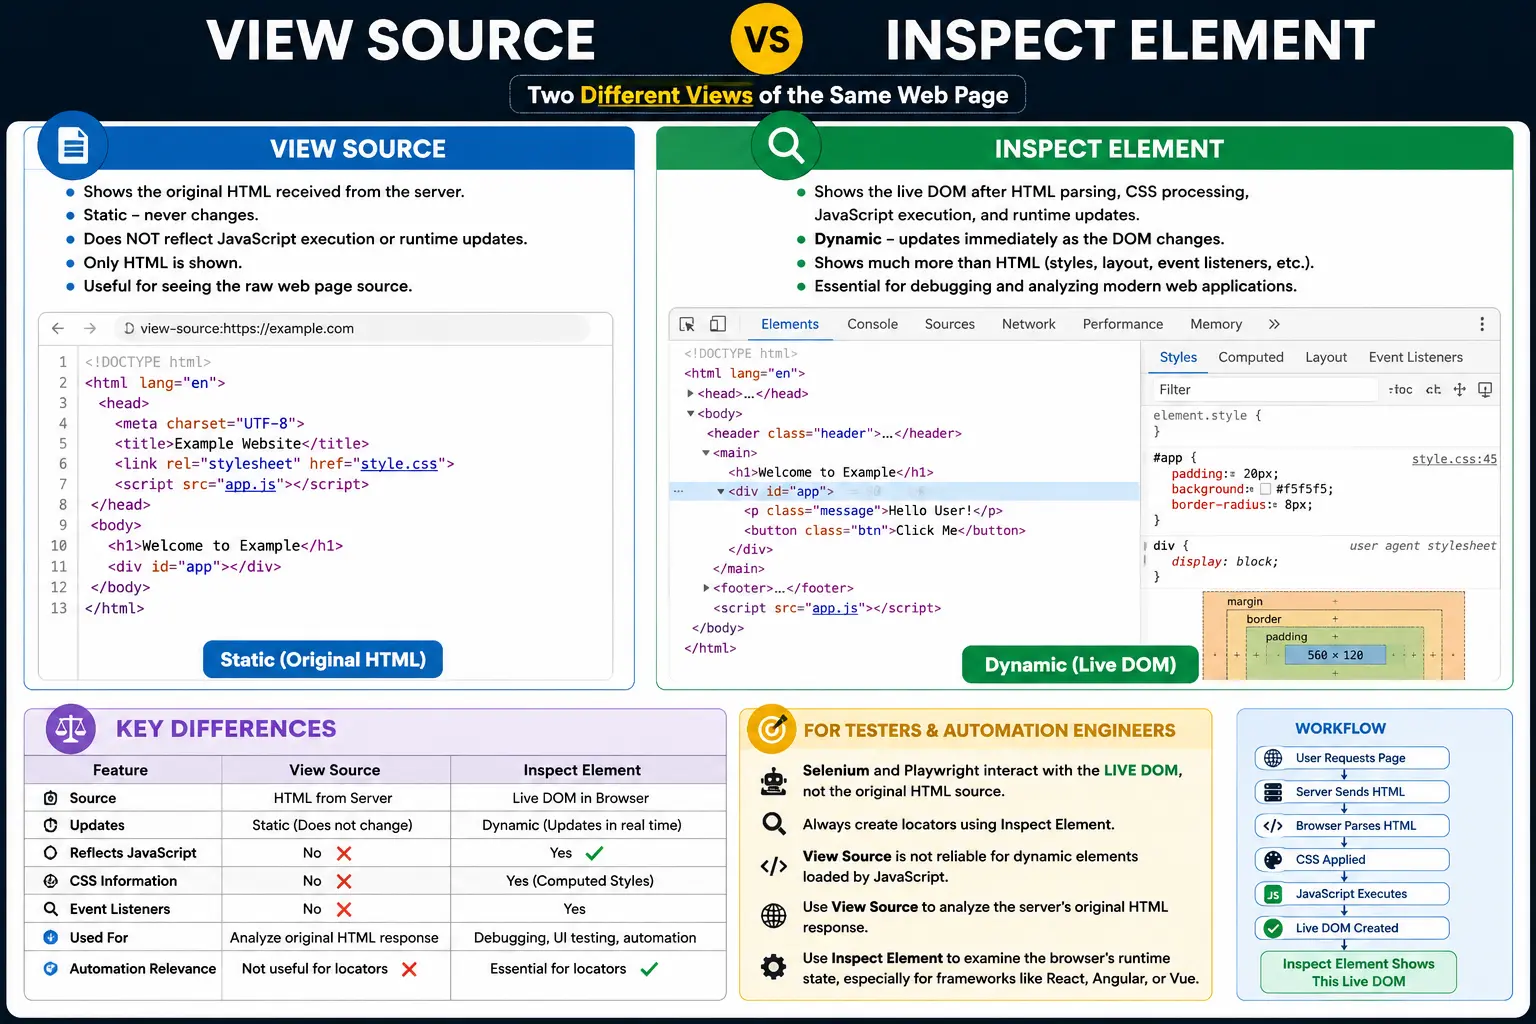This screenshot has height=1024, width=1536.
Task: Click the ellipsis beside the div id="app" row
Action: 679,491
